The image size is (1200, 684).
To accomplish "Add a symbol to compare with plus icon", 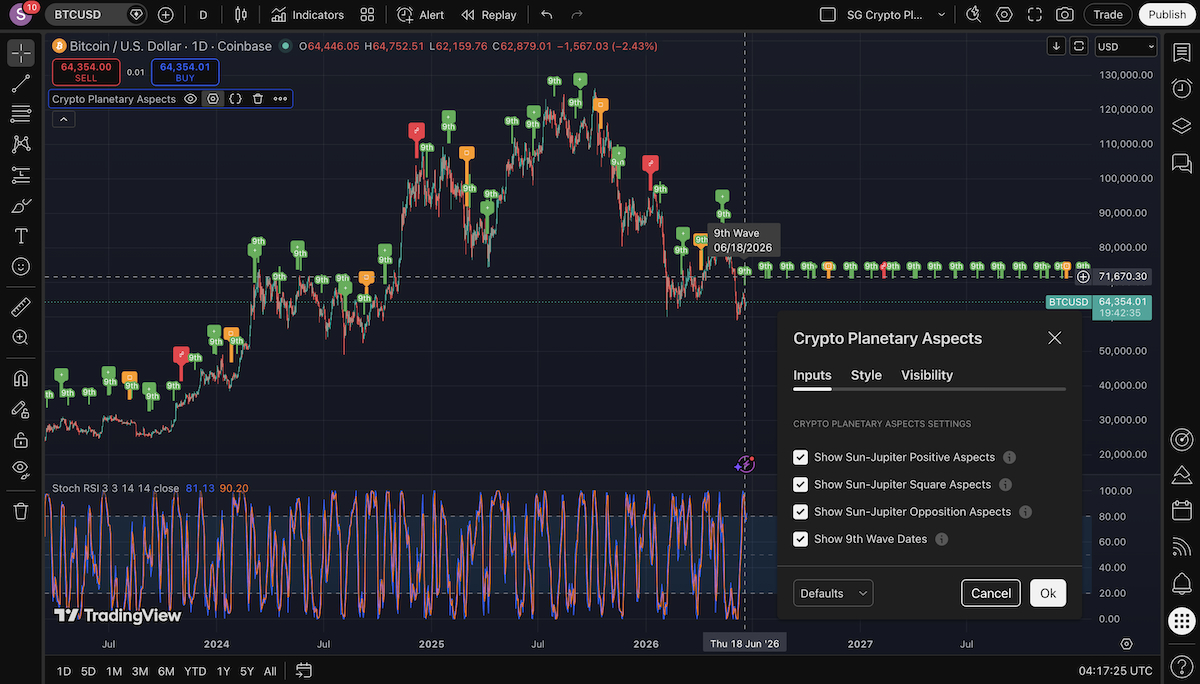I will (x=166, y=15).
